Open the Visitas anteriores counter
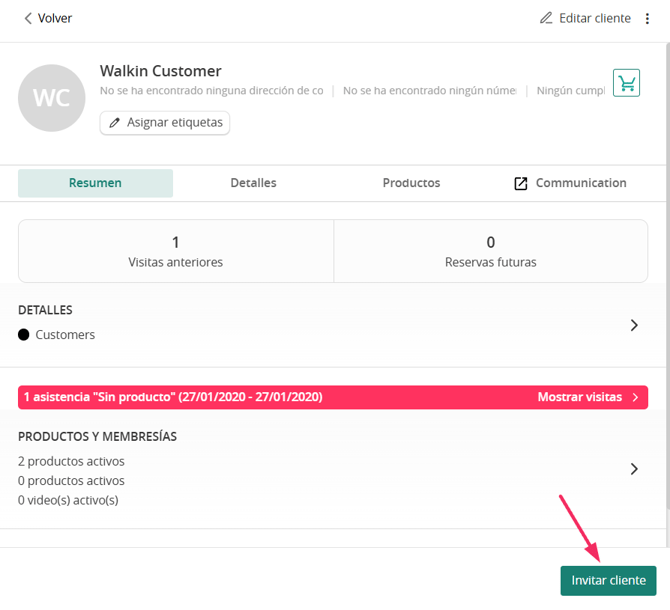Image resolution: width=670 pixels, height=610 pixels. (176, 251)
